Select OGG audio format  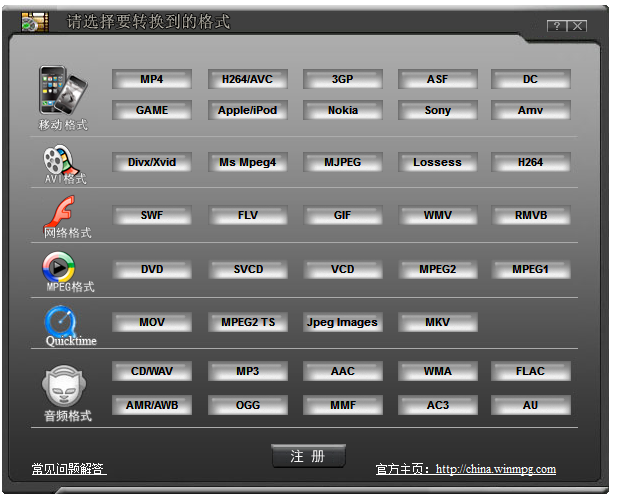click(x=248, y=405)
